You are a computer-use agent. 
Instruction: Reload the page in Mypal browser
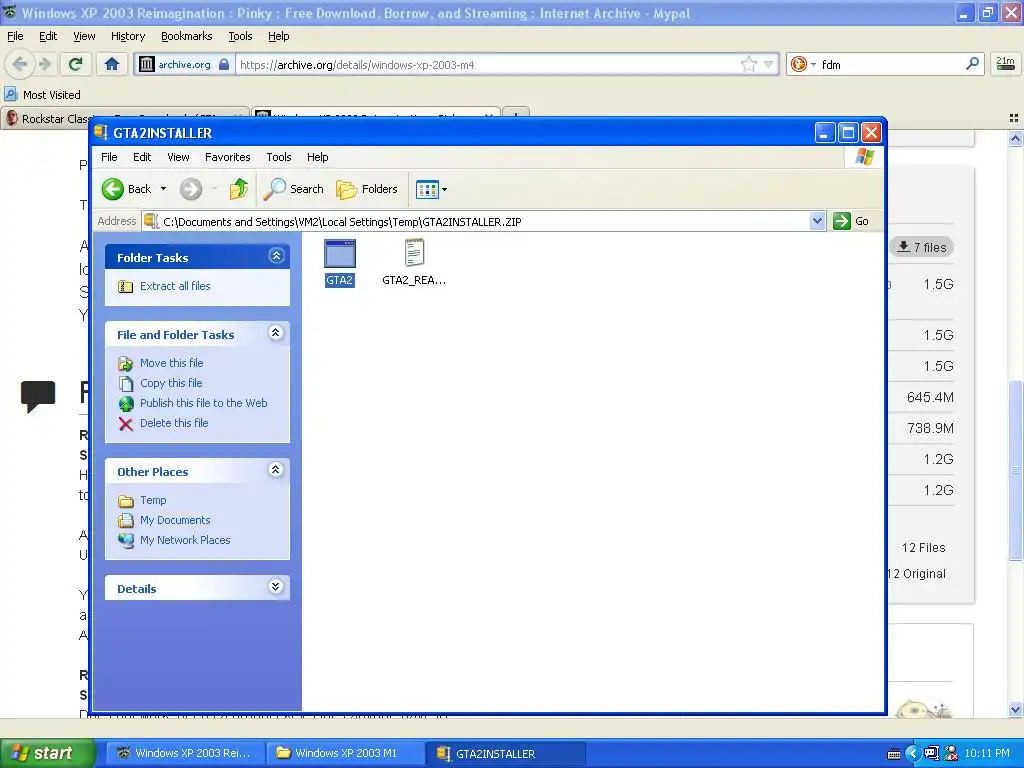coord(76,64)
